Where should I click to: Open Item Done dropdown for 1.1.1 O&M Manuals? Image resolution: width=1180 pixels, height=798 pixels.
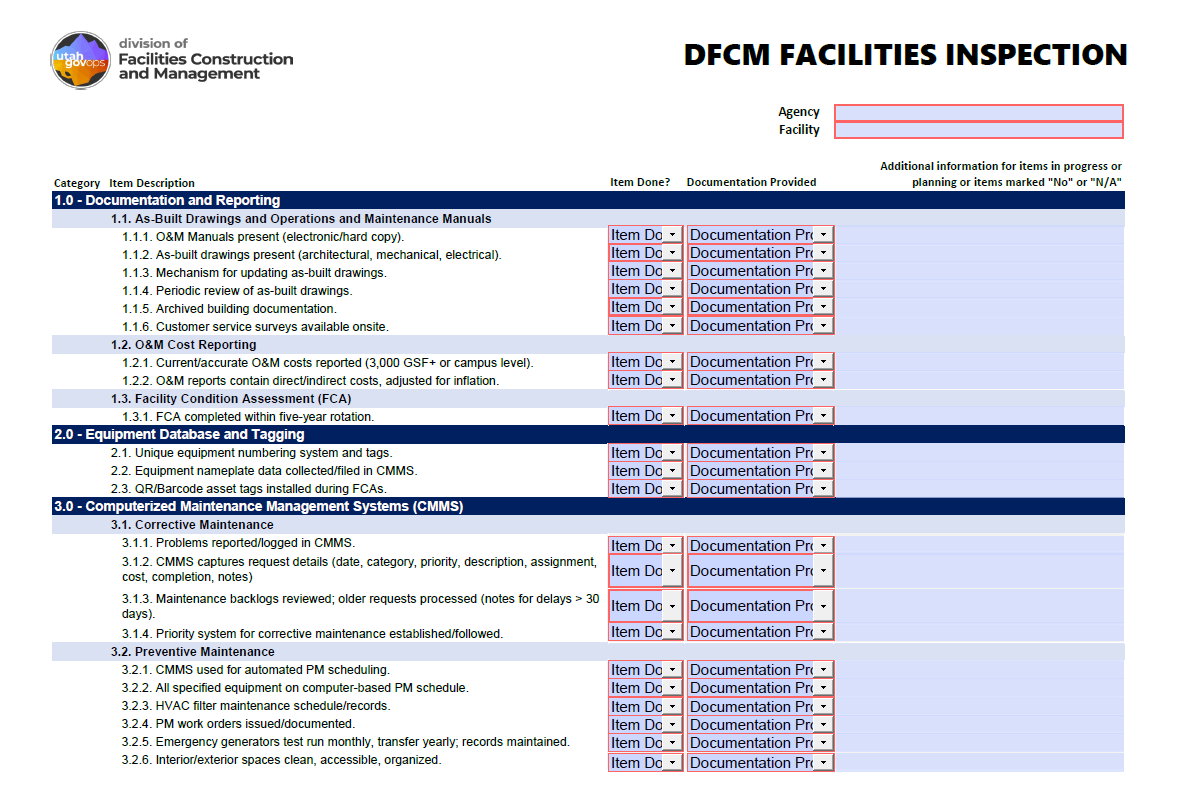[x=646, y=235]
